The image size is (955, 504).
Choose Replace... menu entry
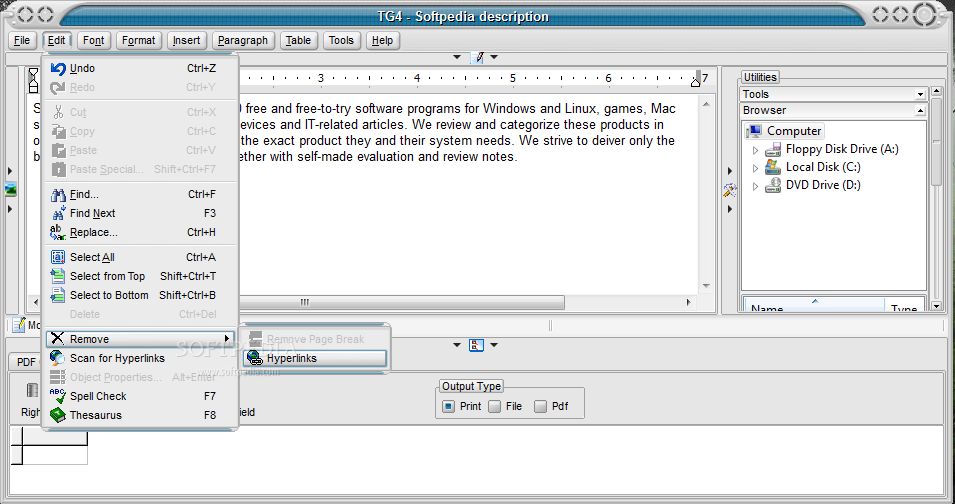140,233
